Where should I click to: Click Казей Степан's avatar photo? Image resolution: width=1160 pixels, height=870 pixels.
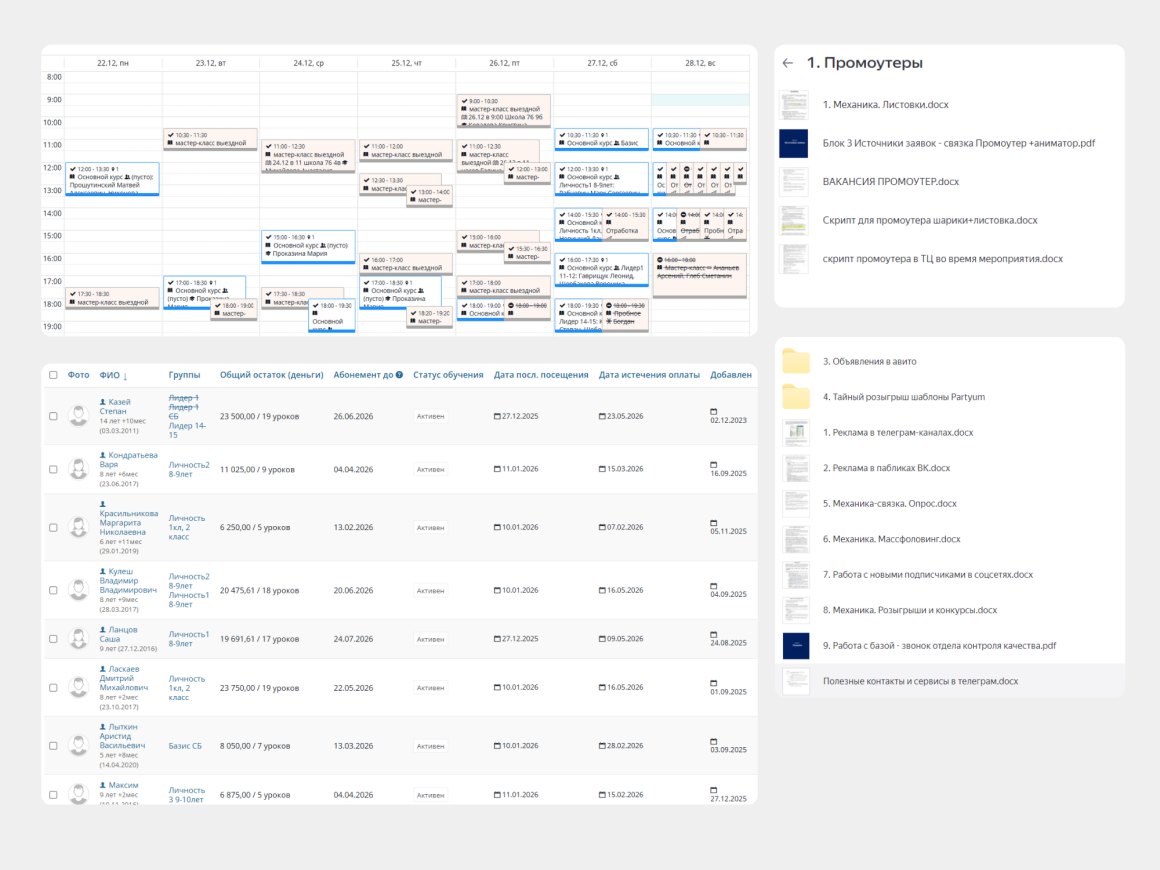pos(78,416)
